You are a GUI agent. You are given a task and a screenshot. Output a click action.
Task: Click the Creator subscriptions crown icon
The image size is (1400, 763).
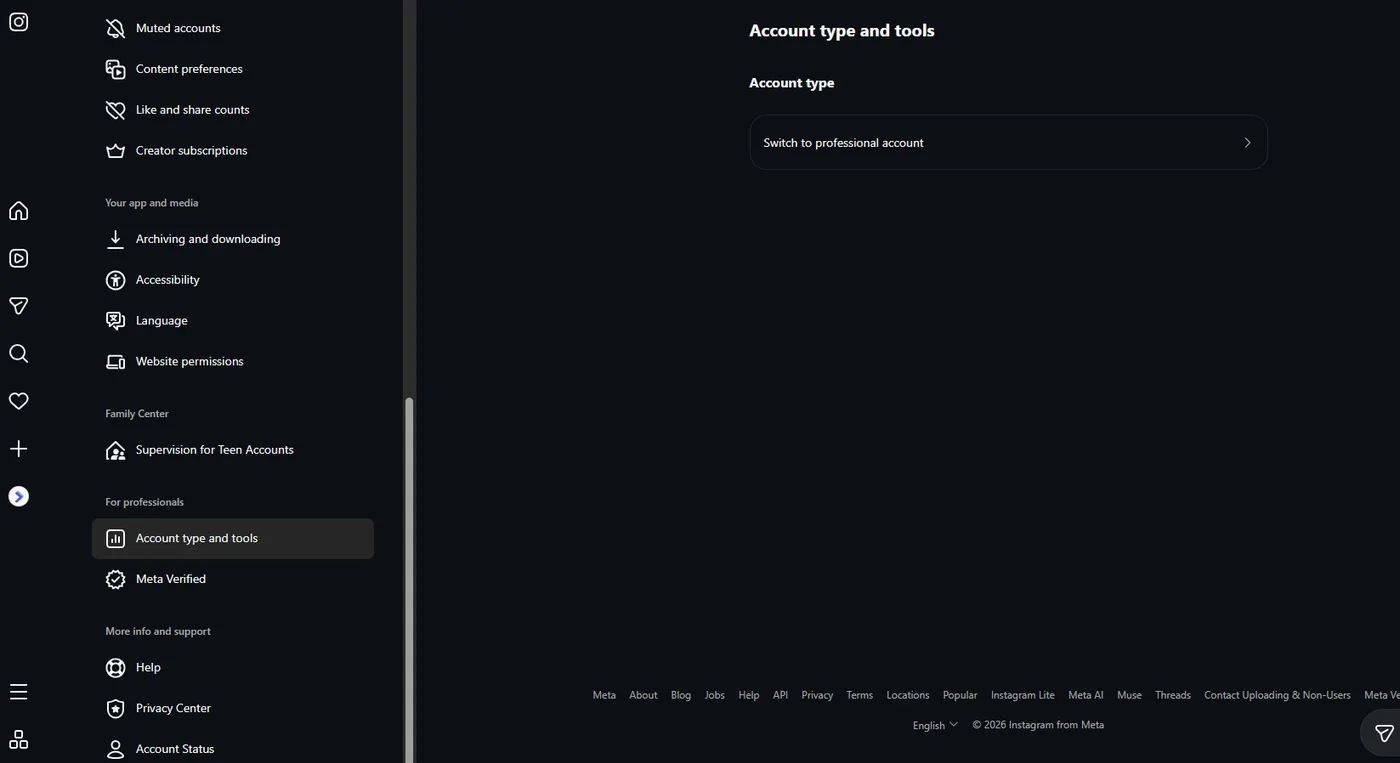(x=116, y=151)
